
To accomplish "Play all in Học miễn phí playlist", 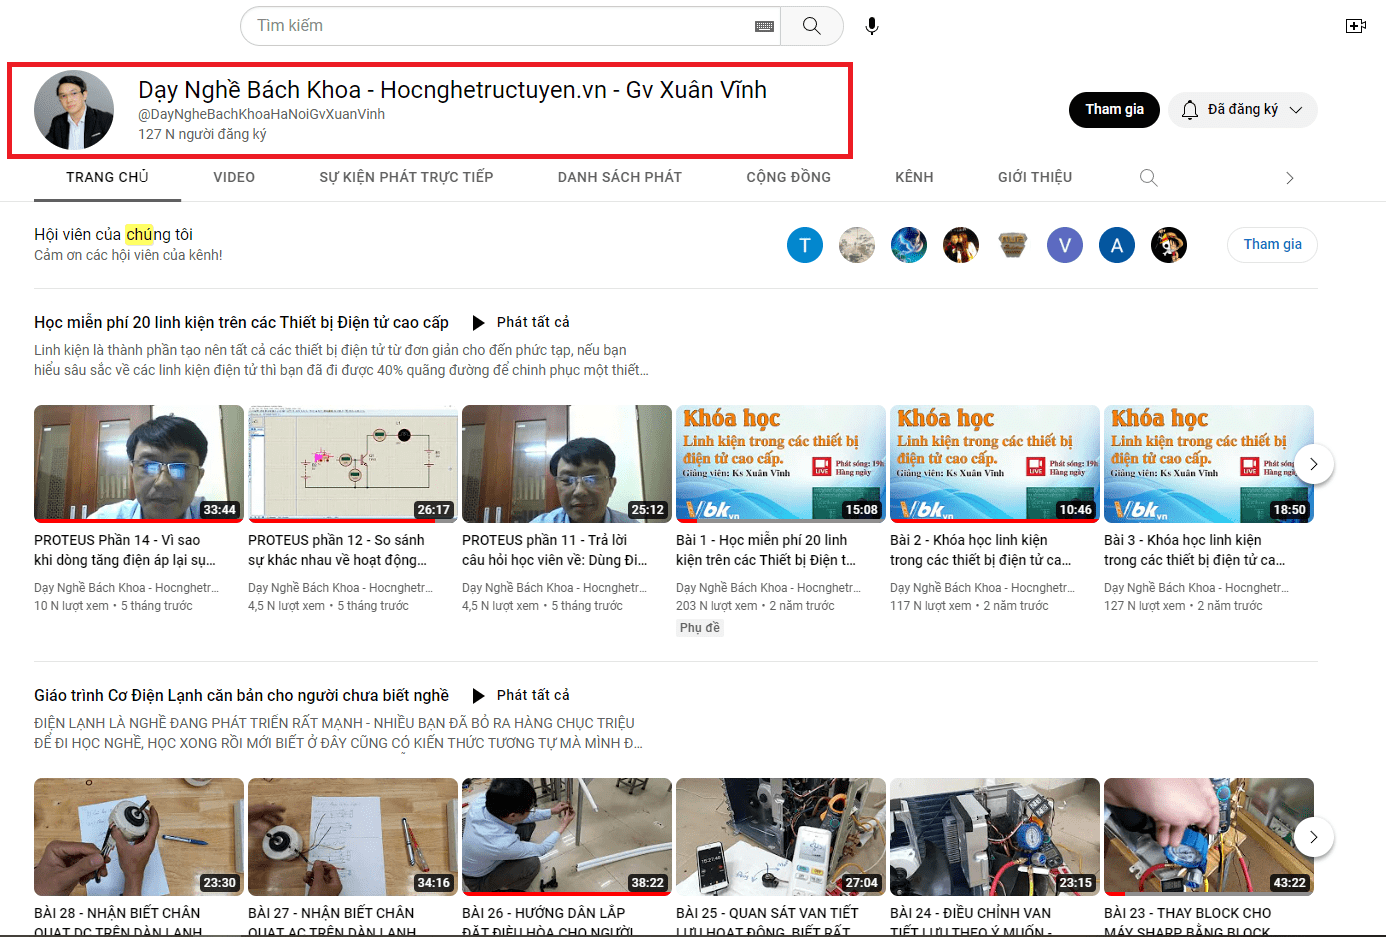I will [521, 322].
